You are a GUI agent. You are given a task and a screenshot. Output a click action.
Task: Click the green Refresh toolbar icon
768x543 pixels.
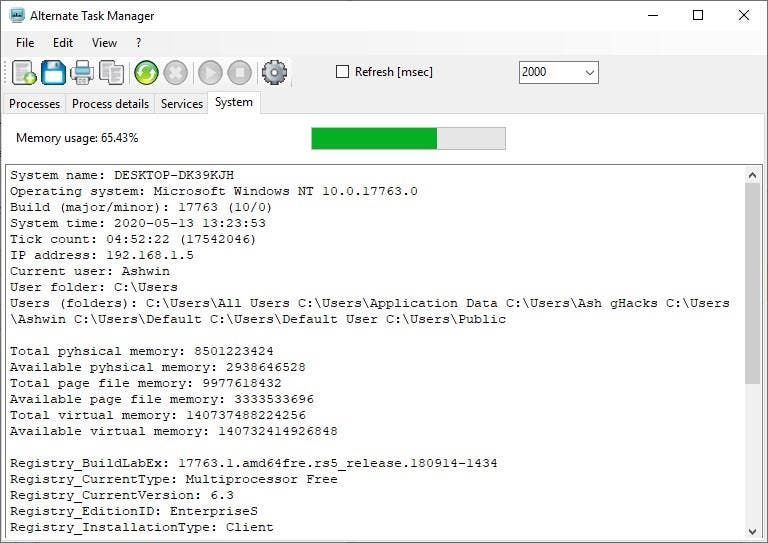pos(146,72)
